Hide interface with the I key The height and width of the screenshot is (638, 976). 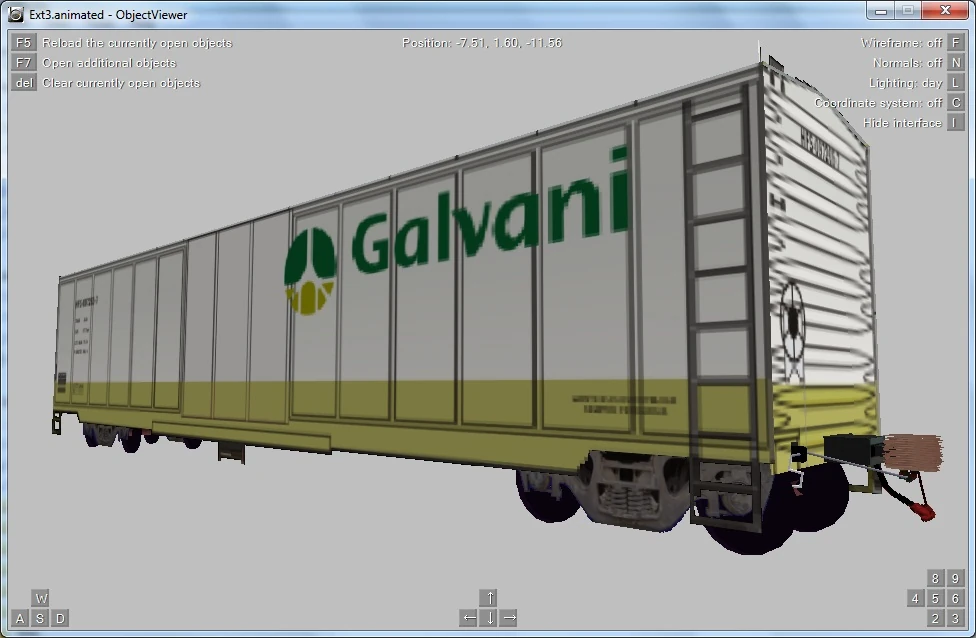point(955,123)
